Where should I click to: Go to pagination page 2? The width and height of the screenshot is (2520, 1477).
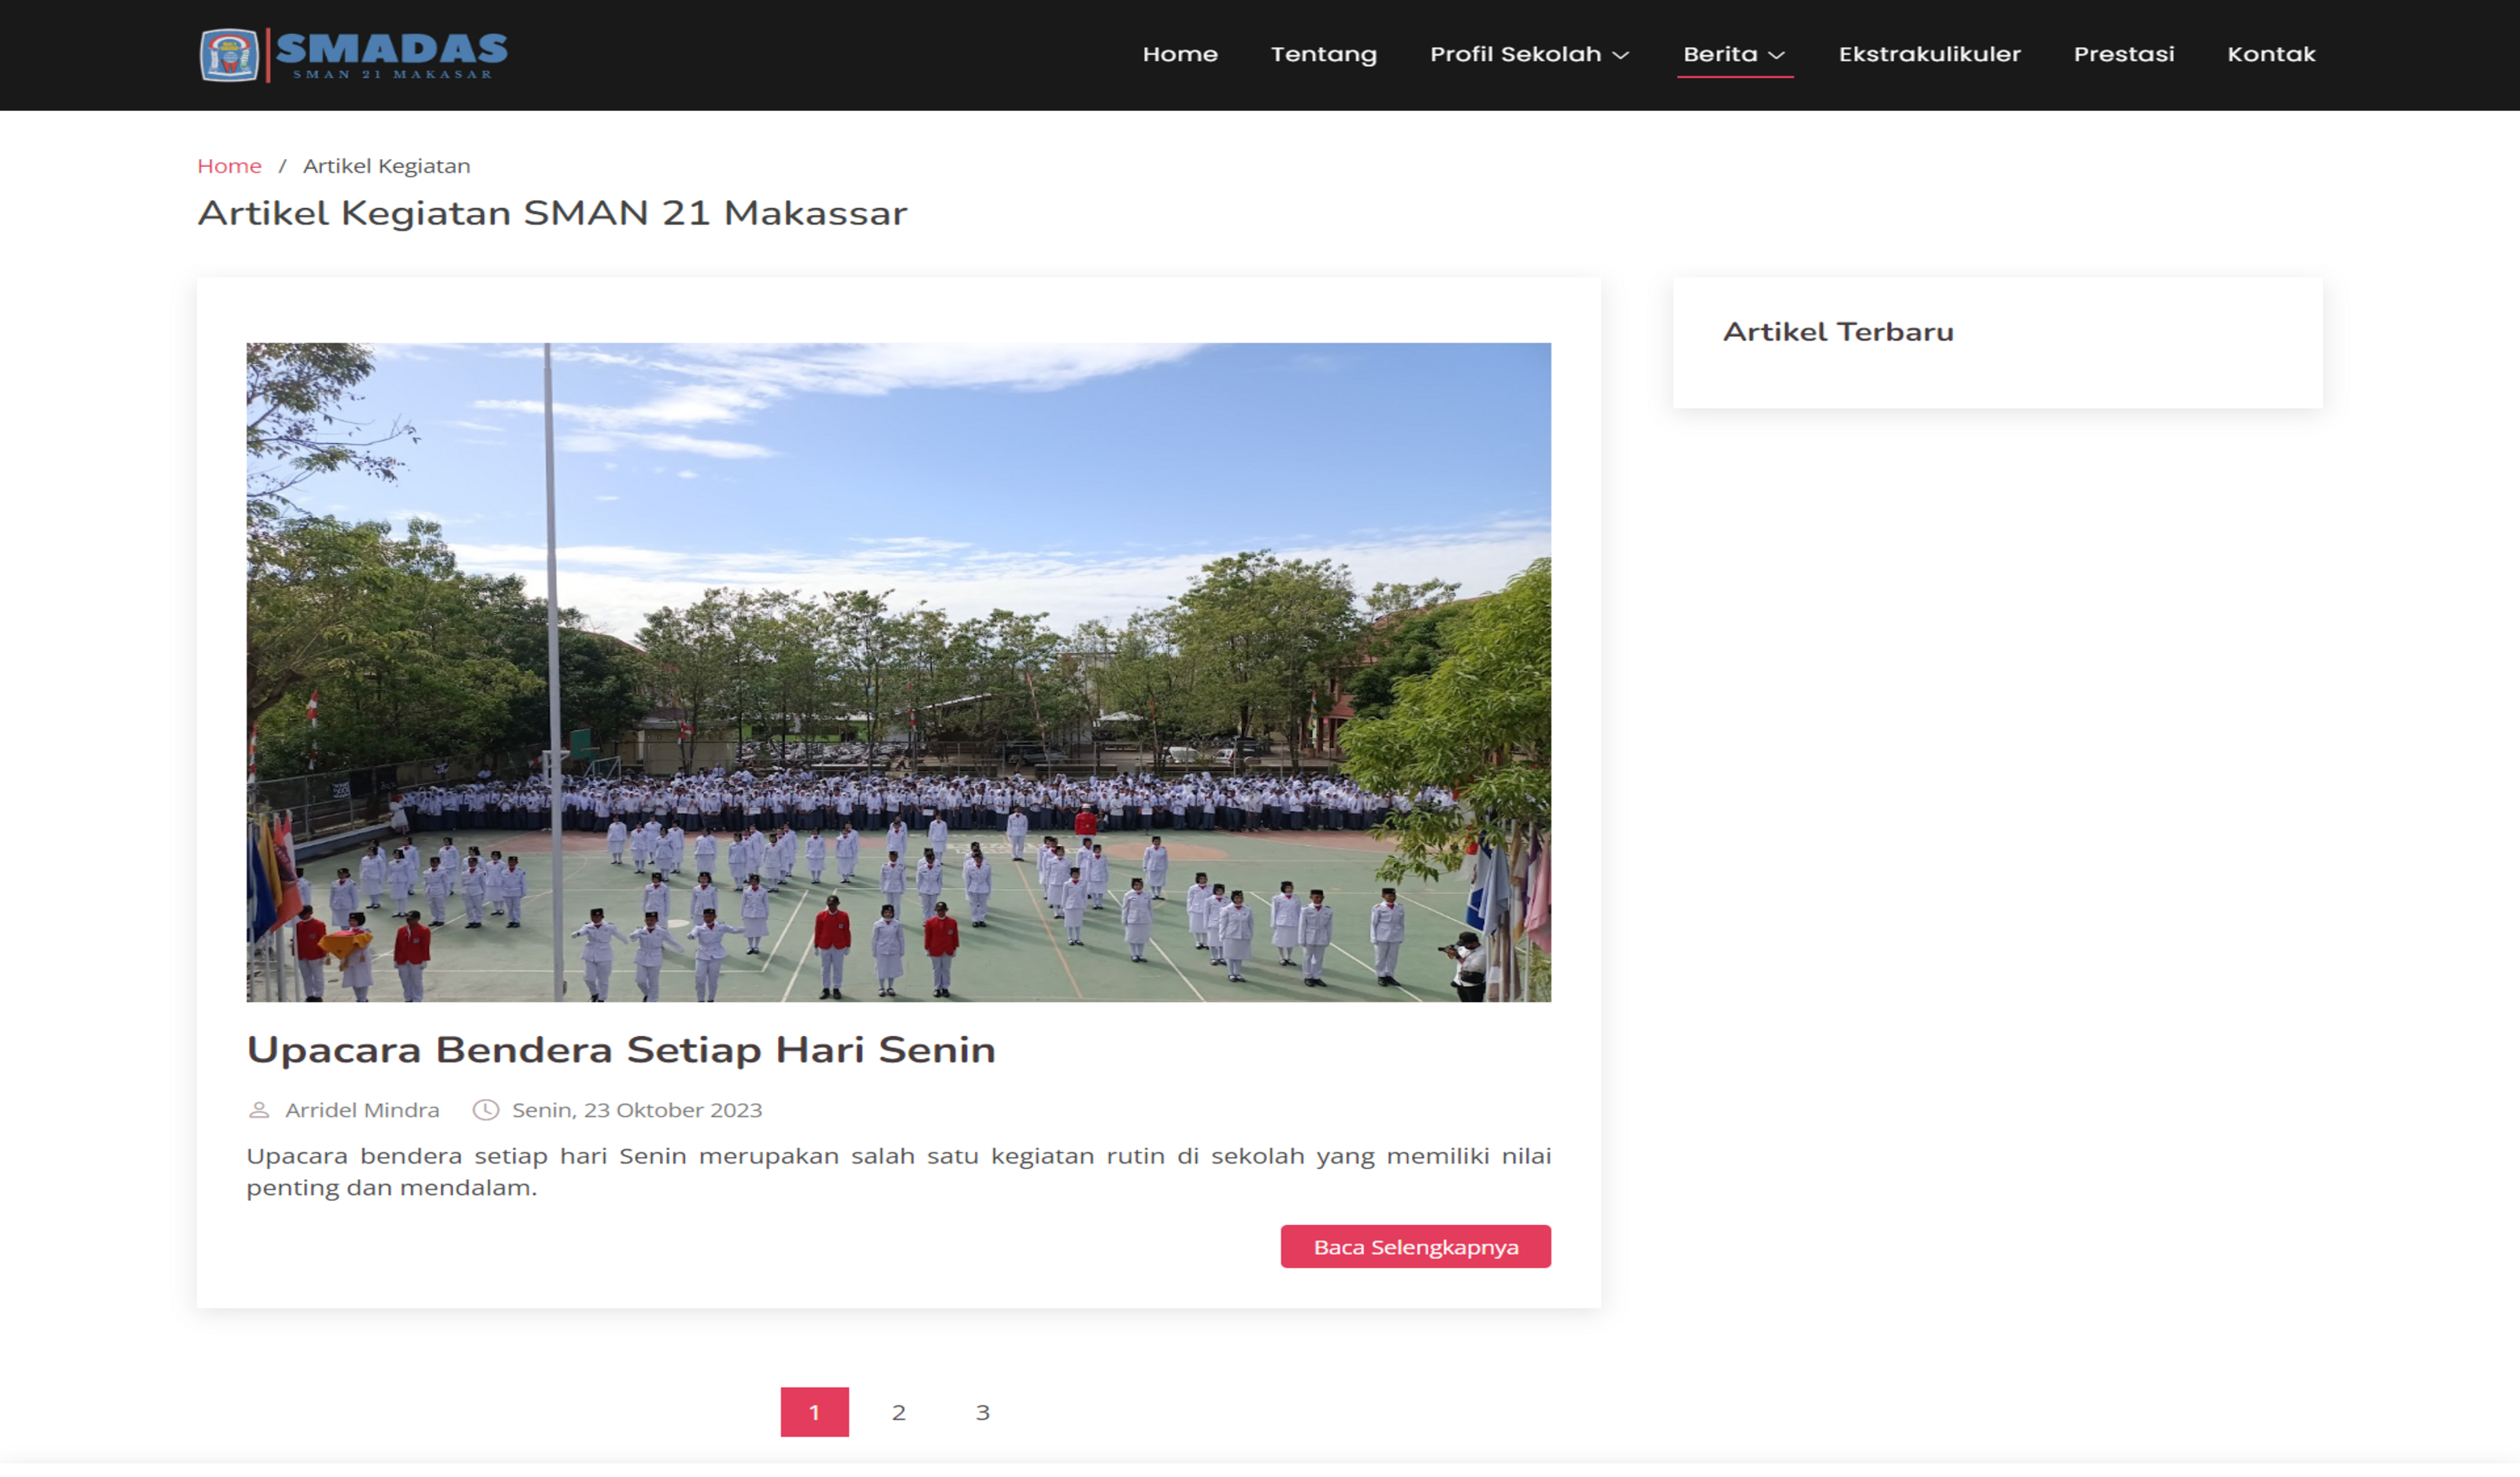coord(898,1412)
